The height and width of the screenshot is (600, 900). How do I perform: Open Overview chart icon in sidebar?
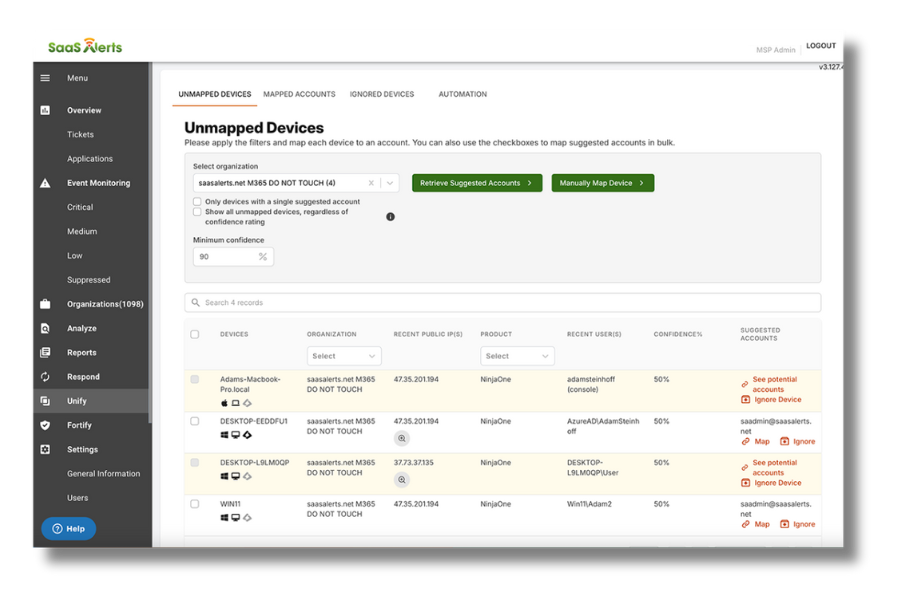(45, 110)
